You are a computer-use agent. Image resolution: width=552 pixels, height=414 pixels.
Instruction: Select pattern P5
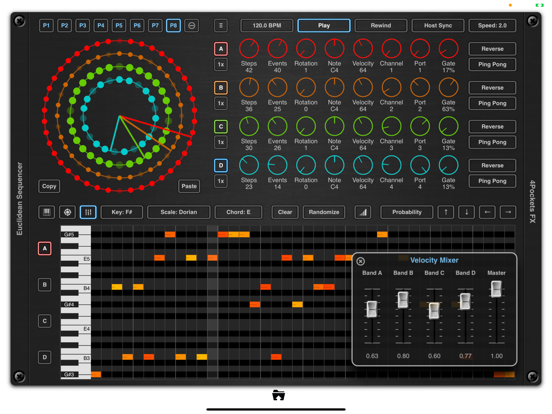coord(119,25)
